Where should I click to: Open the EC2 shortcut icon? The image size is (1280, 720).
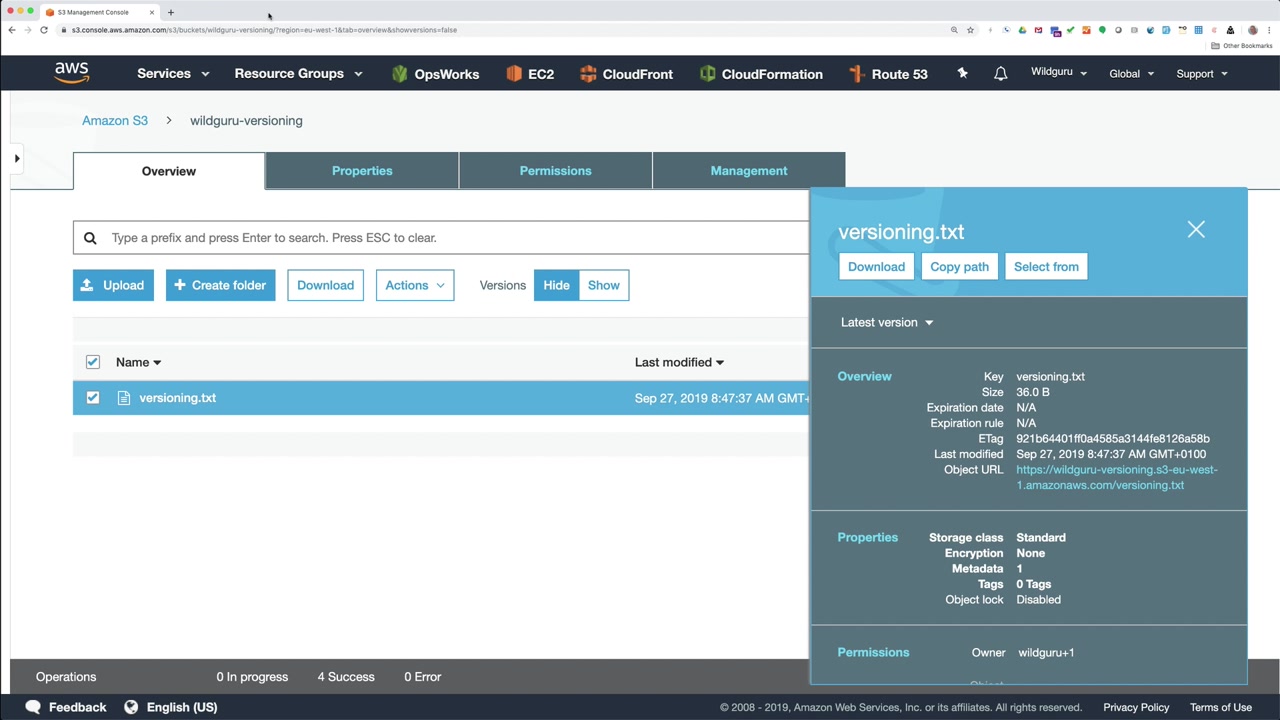pyautogui.click(x=514, y=74)
